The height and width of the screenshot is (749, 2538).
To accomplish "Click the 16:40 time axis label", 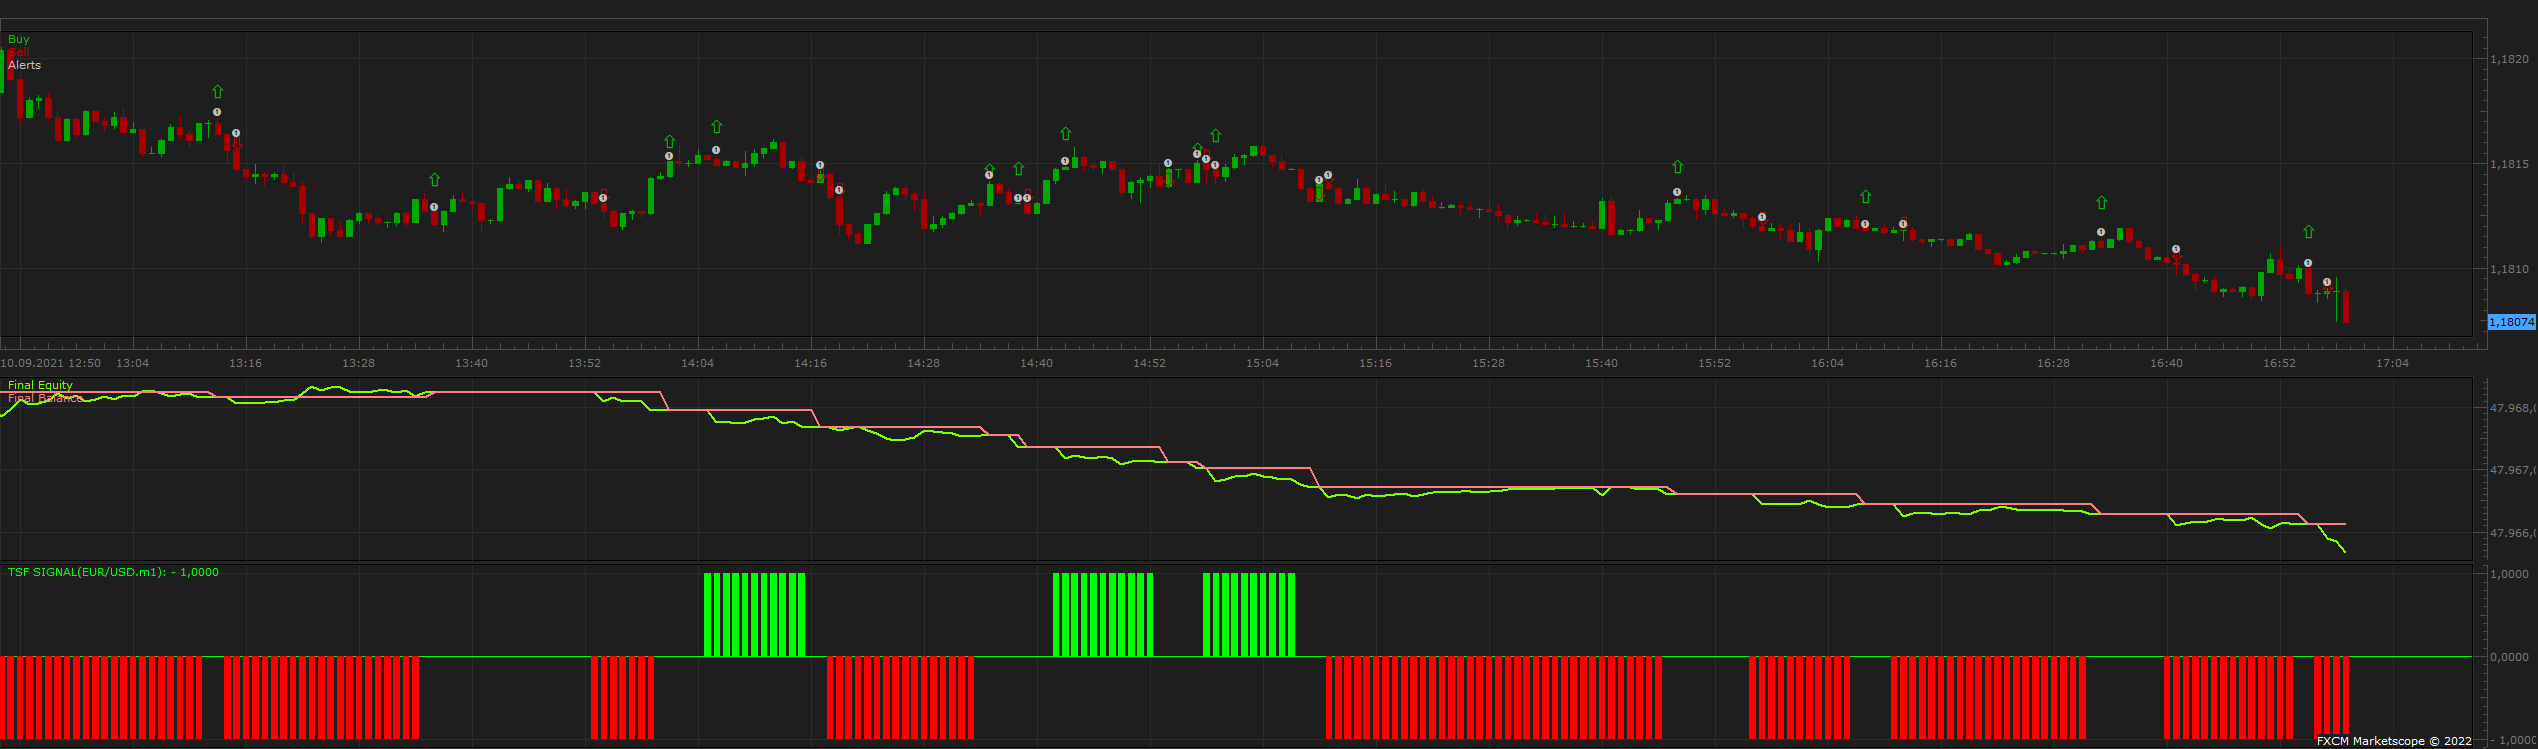I will click(x=2167, y=363).
